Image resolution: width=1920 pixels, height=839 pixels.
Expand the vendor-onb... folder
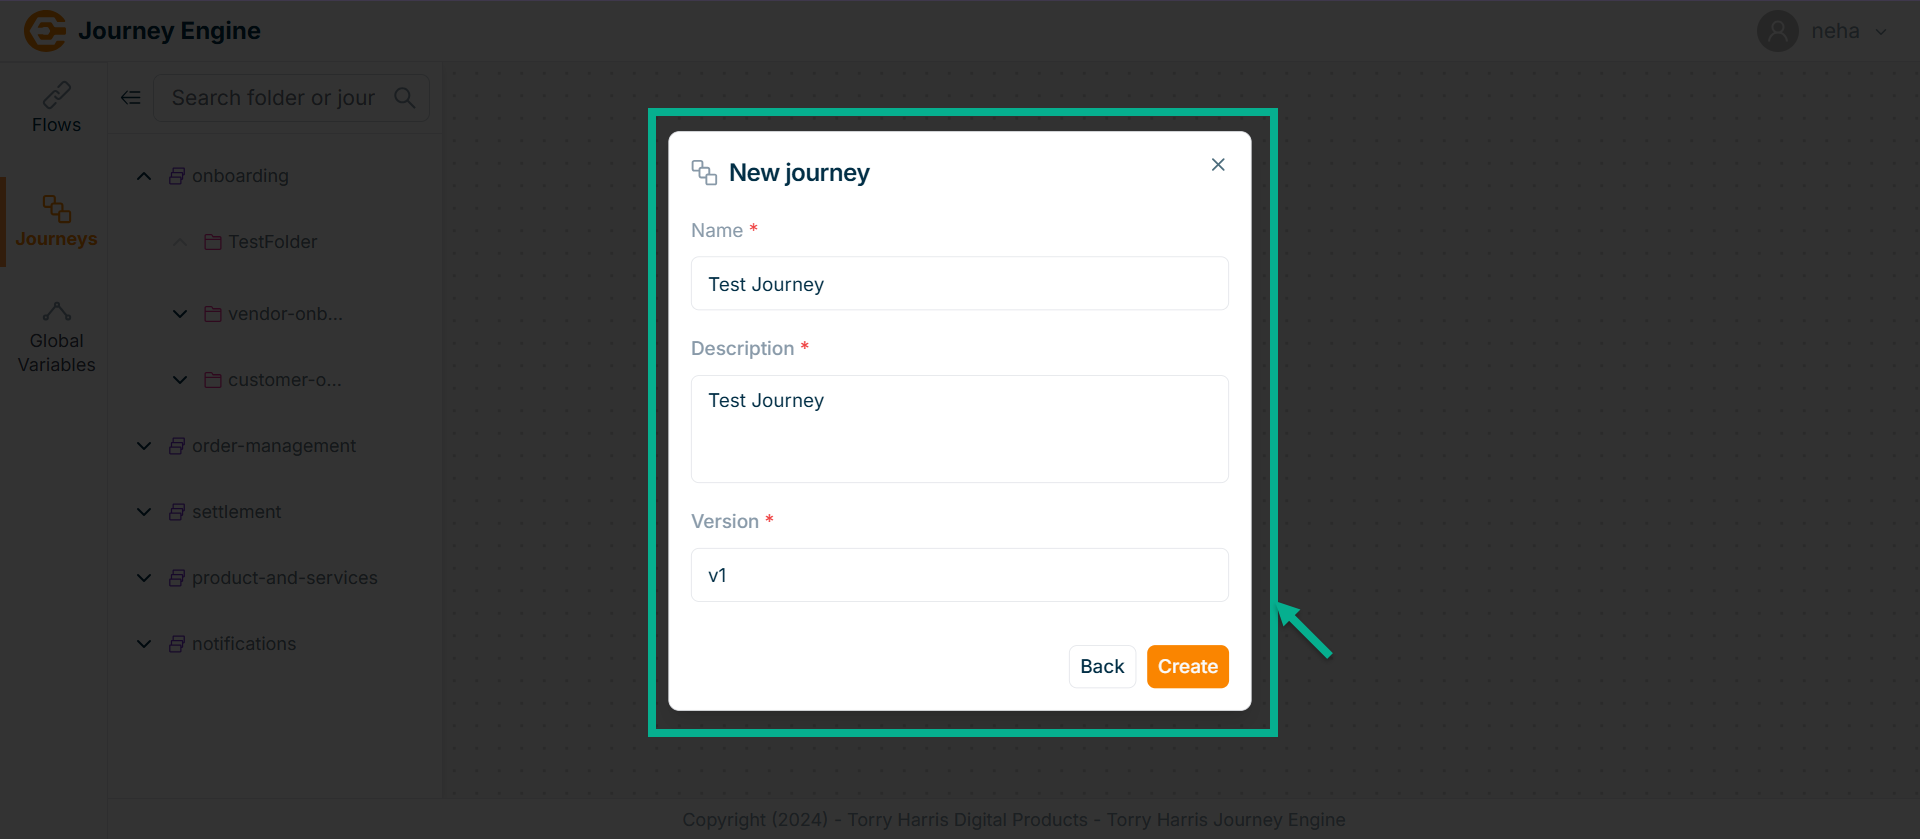180,314
